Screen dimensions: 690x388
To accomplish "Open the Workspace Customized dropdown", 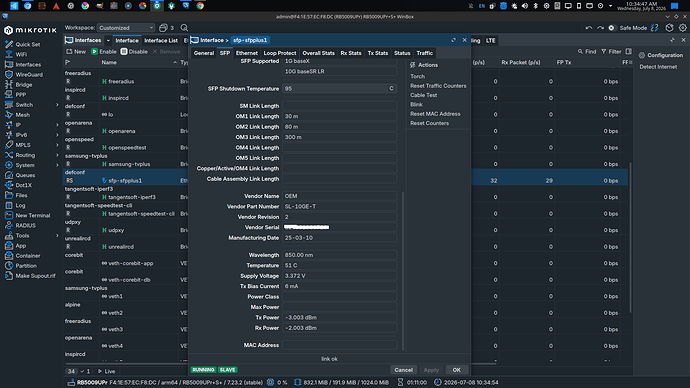I will point(126,28).
